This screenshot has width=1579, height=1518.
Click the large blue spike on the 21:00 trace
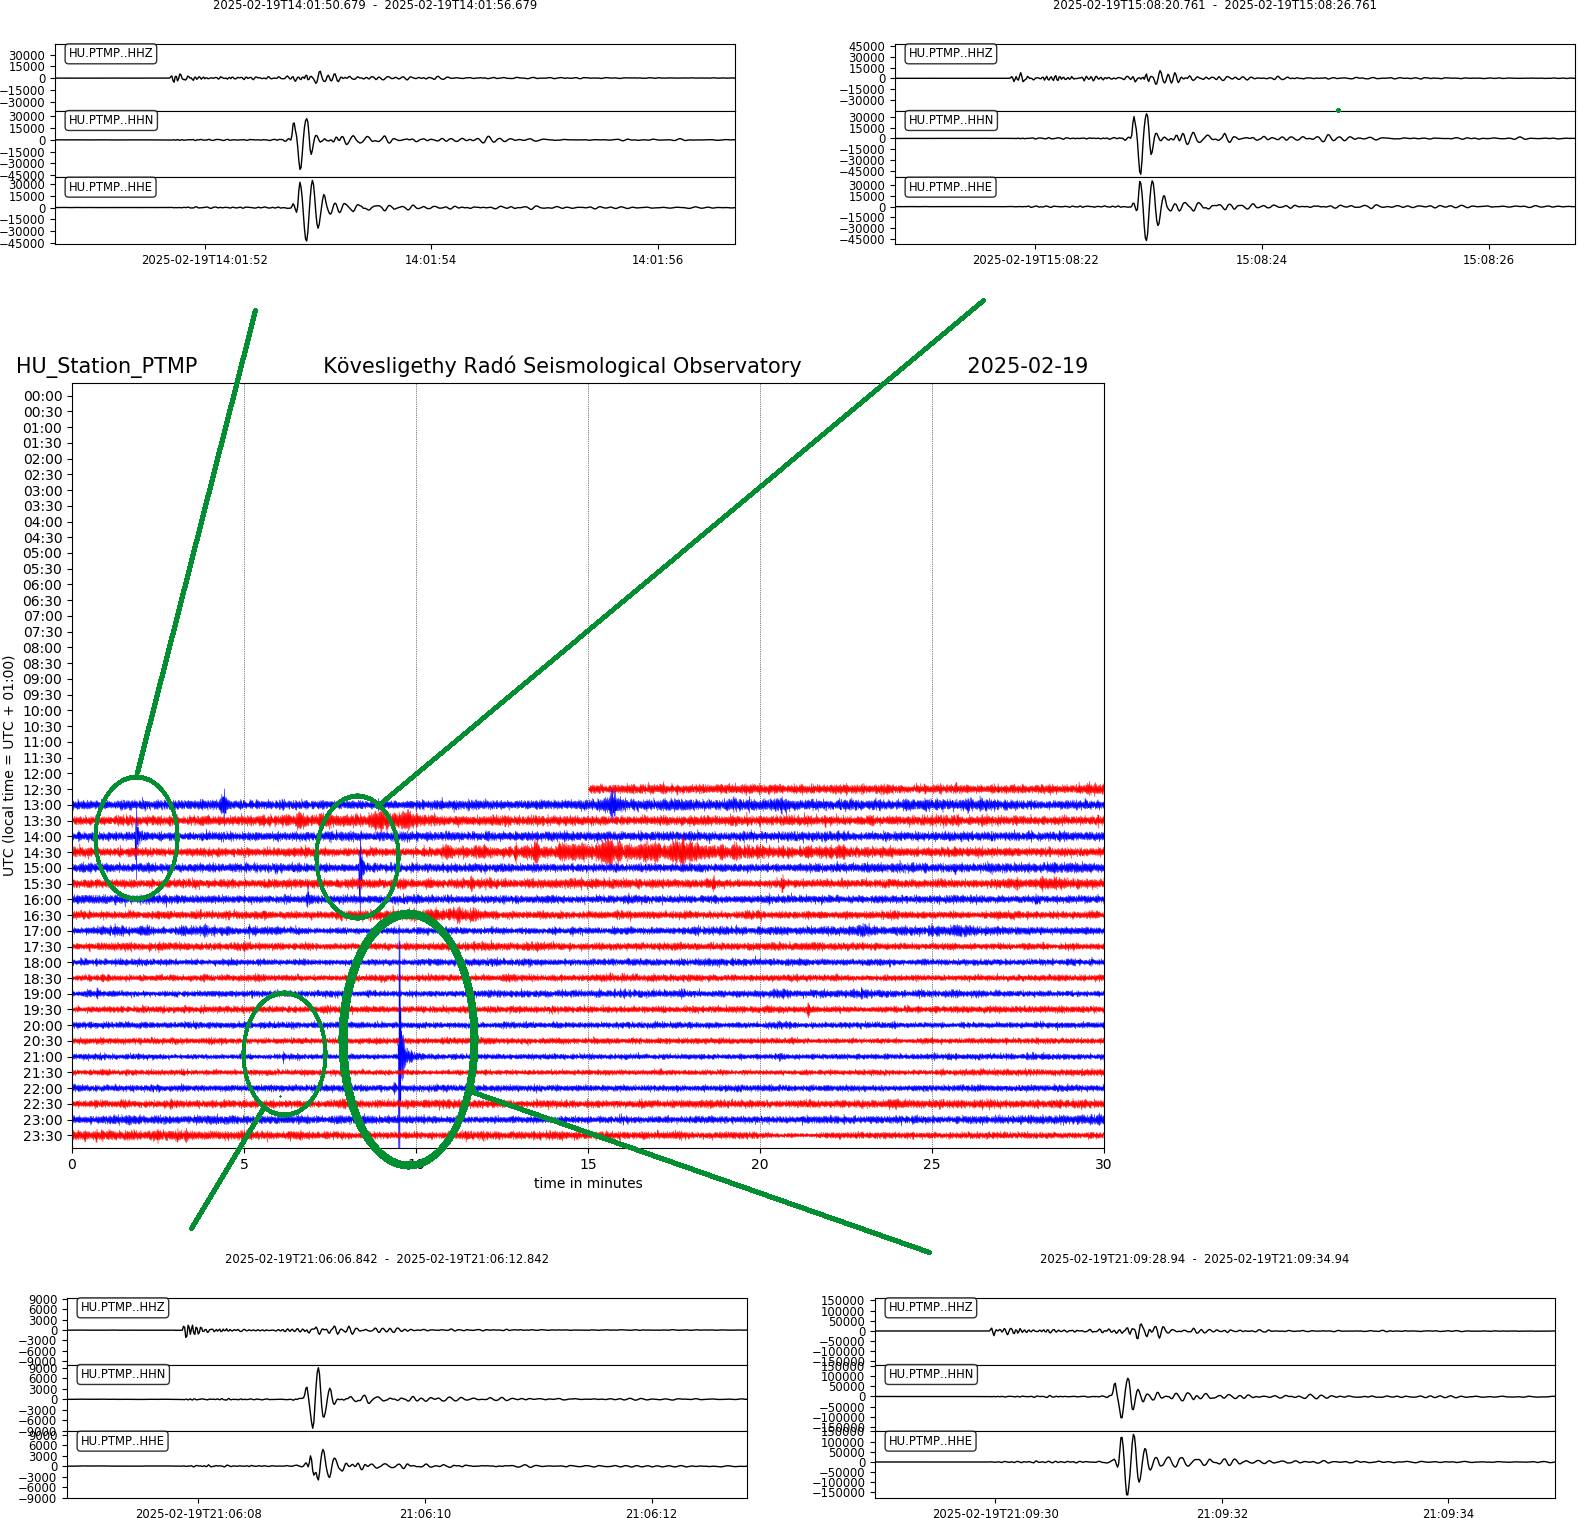(x=402, y=1055)
